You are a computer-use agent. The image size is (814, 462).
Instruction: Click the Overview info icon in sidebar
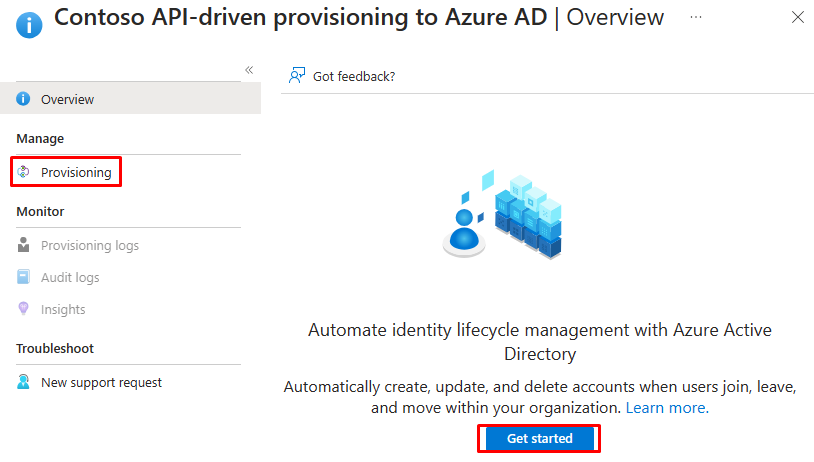tap(23, 99)
